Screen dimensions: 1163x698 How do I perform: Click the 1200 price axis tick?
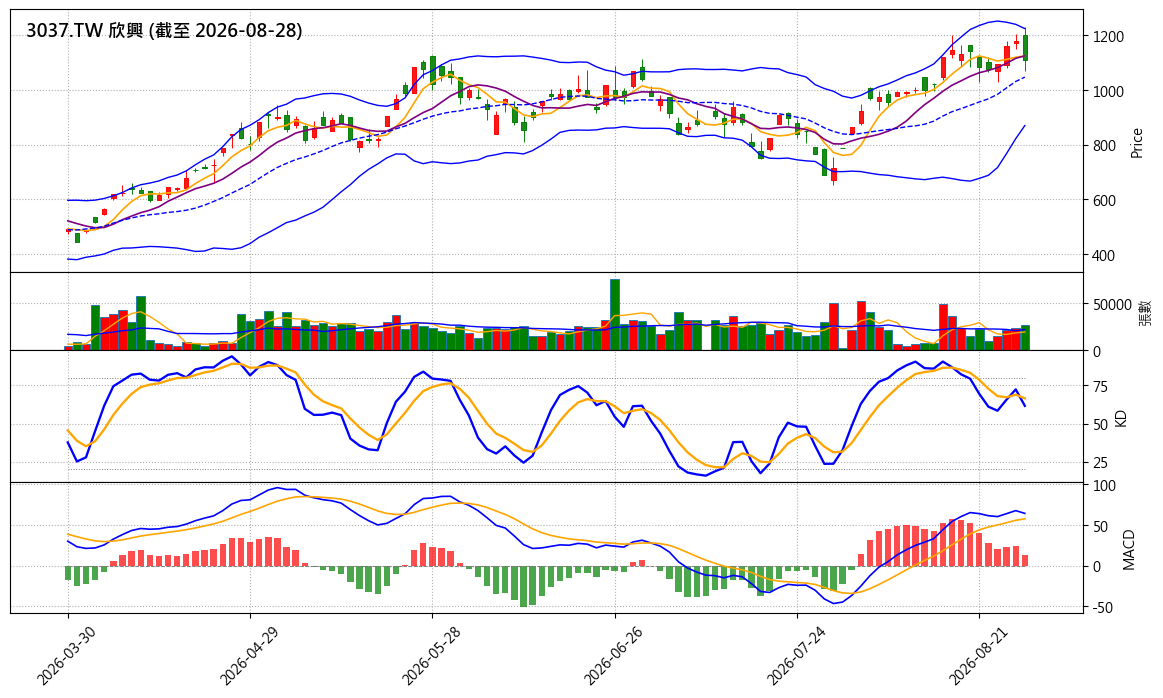1108,36
